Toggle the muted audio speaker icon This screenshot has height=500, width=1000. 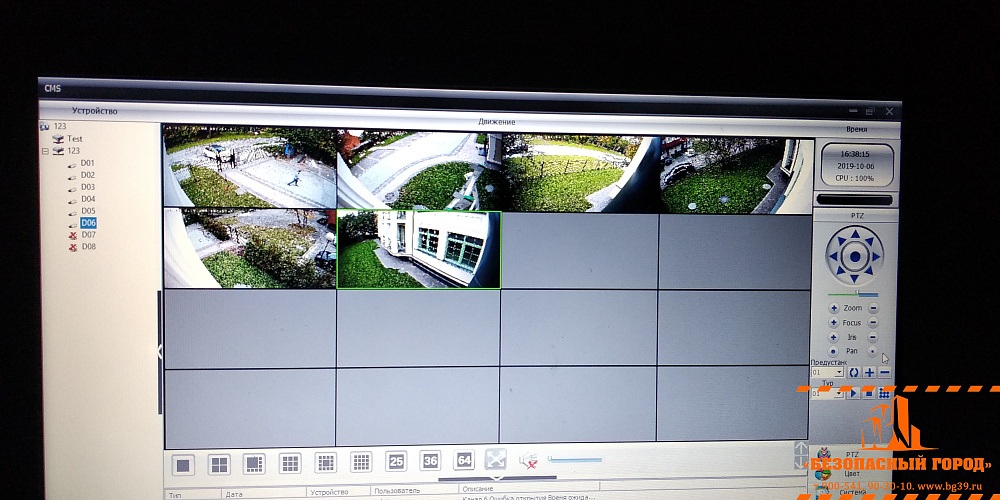(527, 460)
